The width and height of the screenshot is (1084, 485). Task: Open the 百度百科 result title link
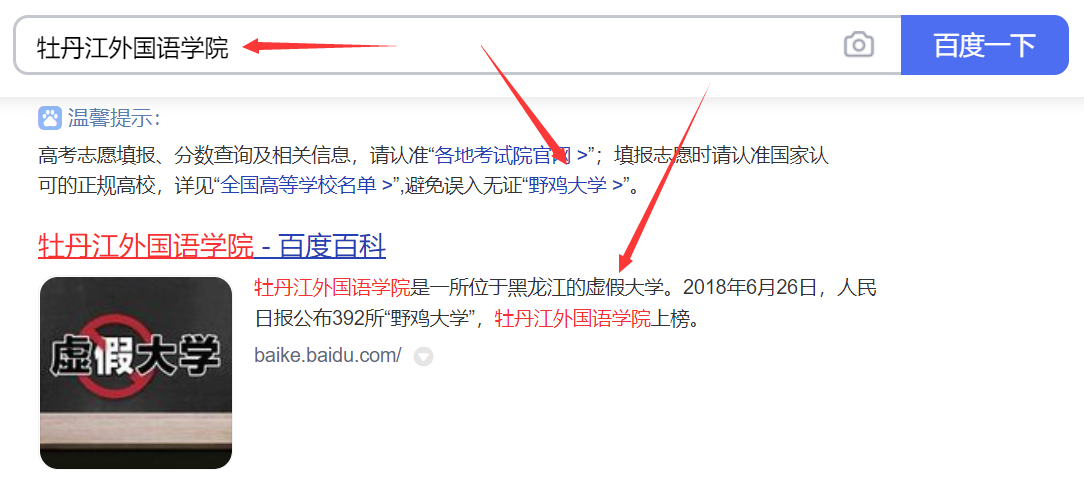pos(212,246)
